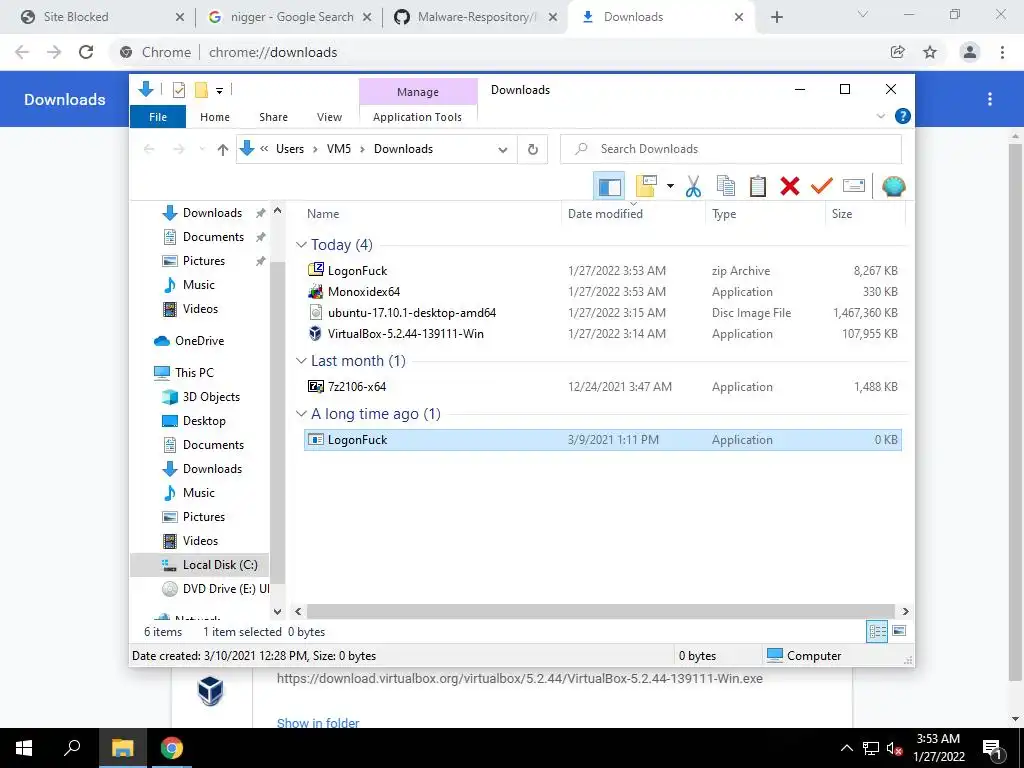Screen dimensions: 1024x768
Task: Open DVD Drive (E:) in navigation pane
Action: 216,589
